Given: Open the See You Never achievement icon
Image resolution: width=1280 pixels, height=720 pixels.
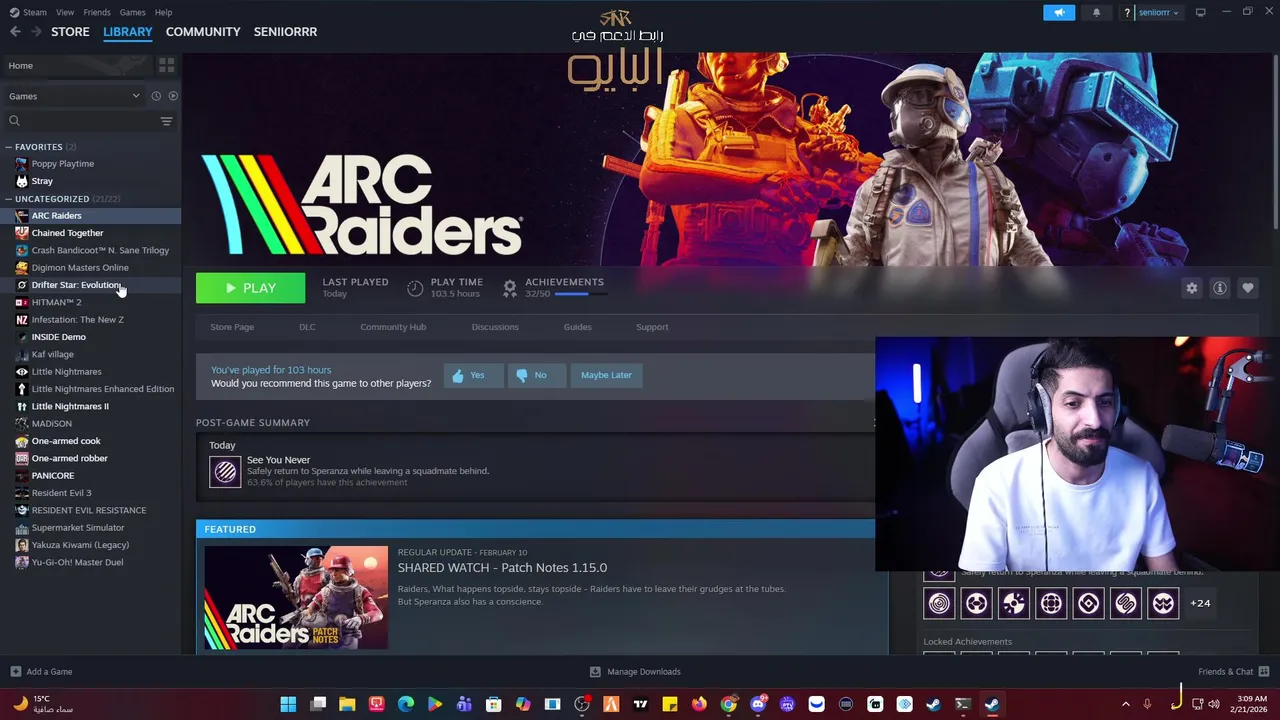Looking at the screenshot, I should click(x=225, y=471).
